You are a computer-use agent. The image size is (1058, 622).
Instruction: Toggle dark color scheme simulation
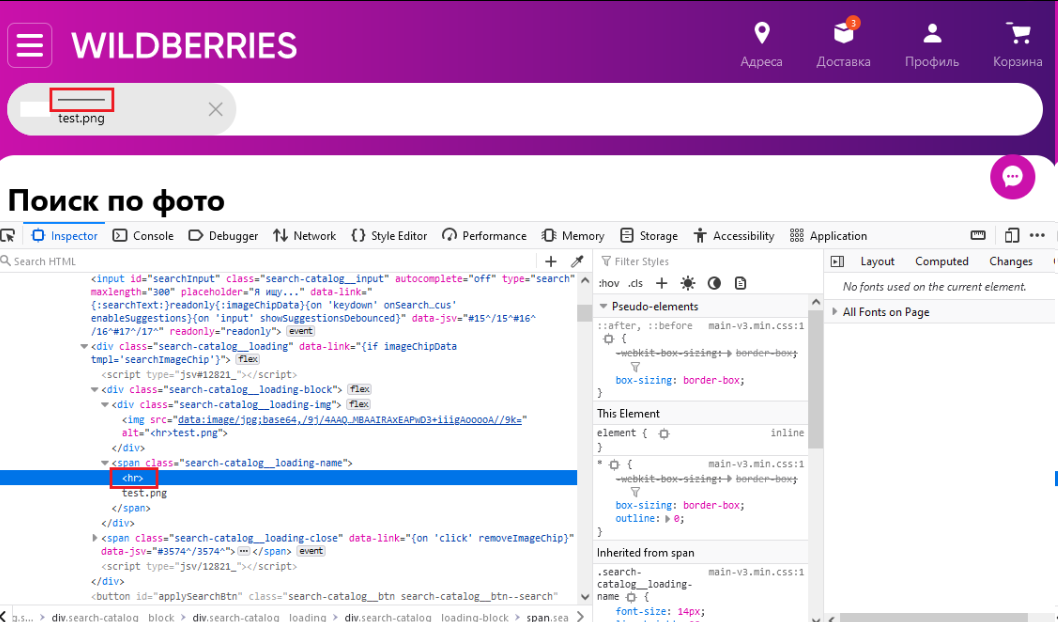point(714,283)
